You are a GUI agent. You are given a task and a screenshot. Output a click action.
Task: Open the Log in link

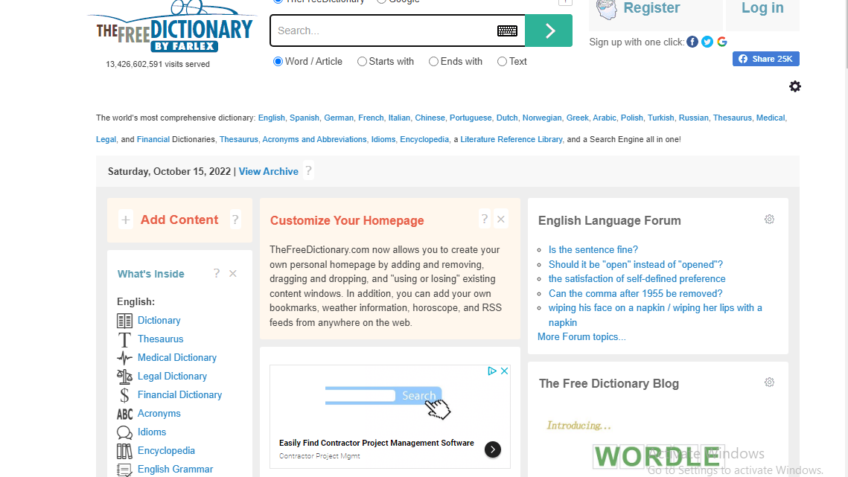tap(762, 8)
